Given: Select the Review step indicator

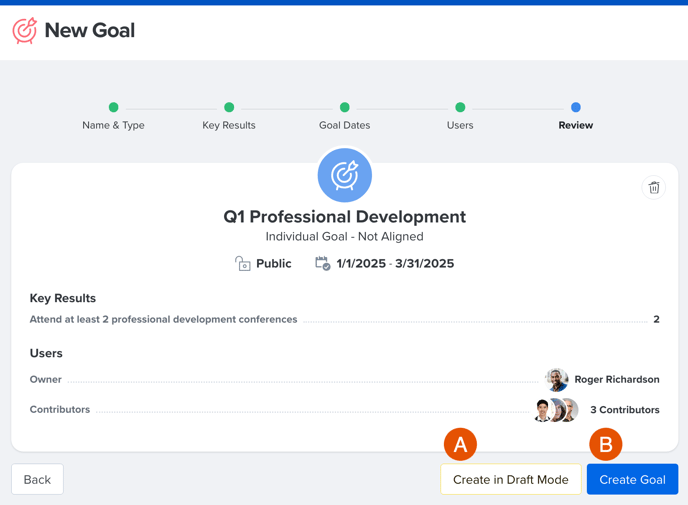Looking at the screenshot, I should (576, 107).
